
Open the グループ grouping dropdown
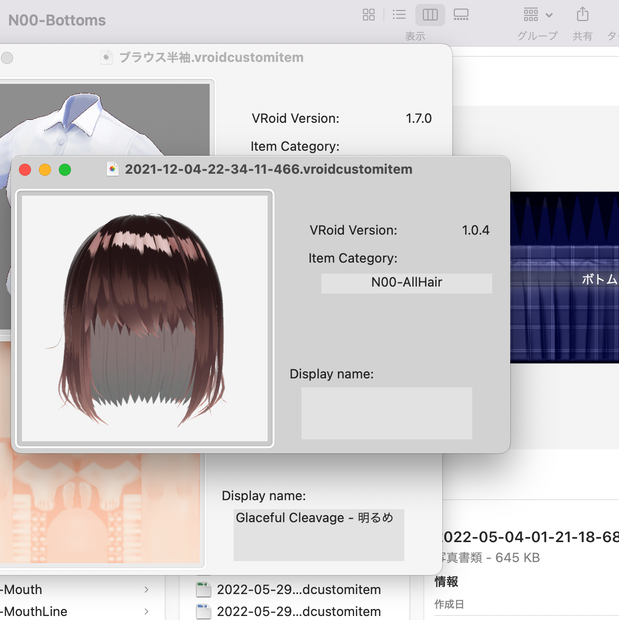pos(538,15)
